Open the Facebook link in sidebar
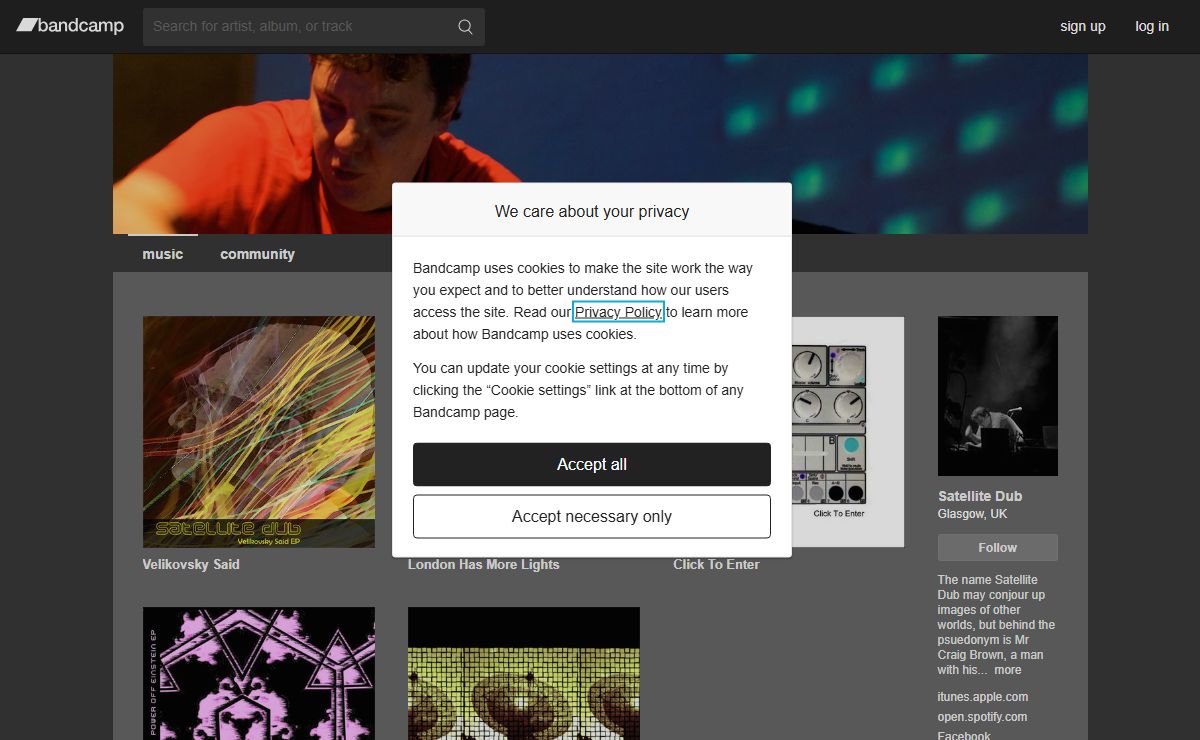The width and height of the screenshot is (1200, 740). pos(965,736)
